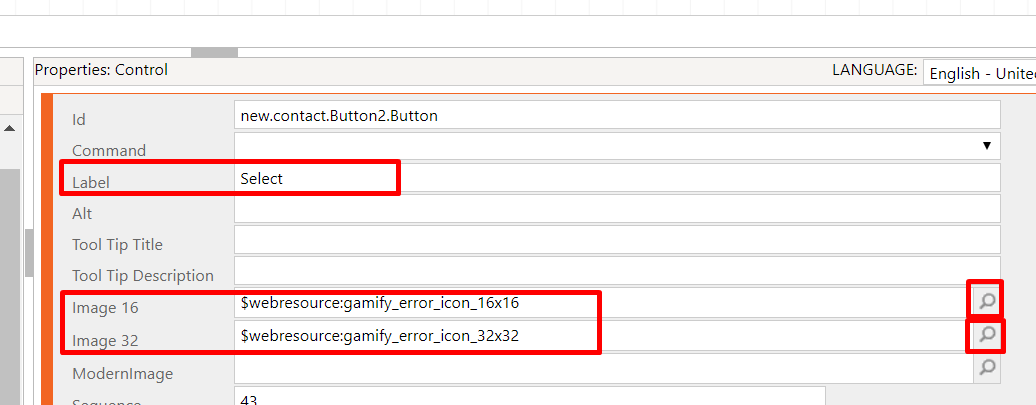Click the Sequence field showing 43
The image size is (1036, 405).
529,398
